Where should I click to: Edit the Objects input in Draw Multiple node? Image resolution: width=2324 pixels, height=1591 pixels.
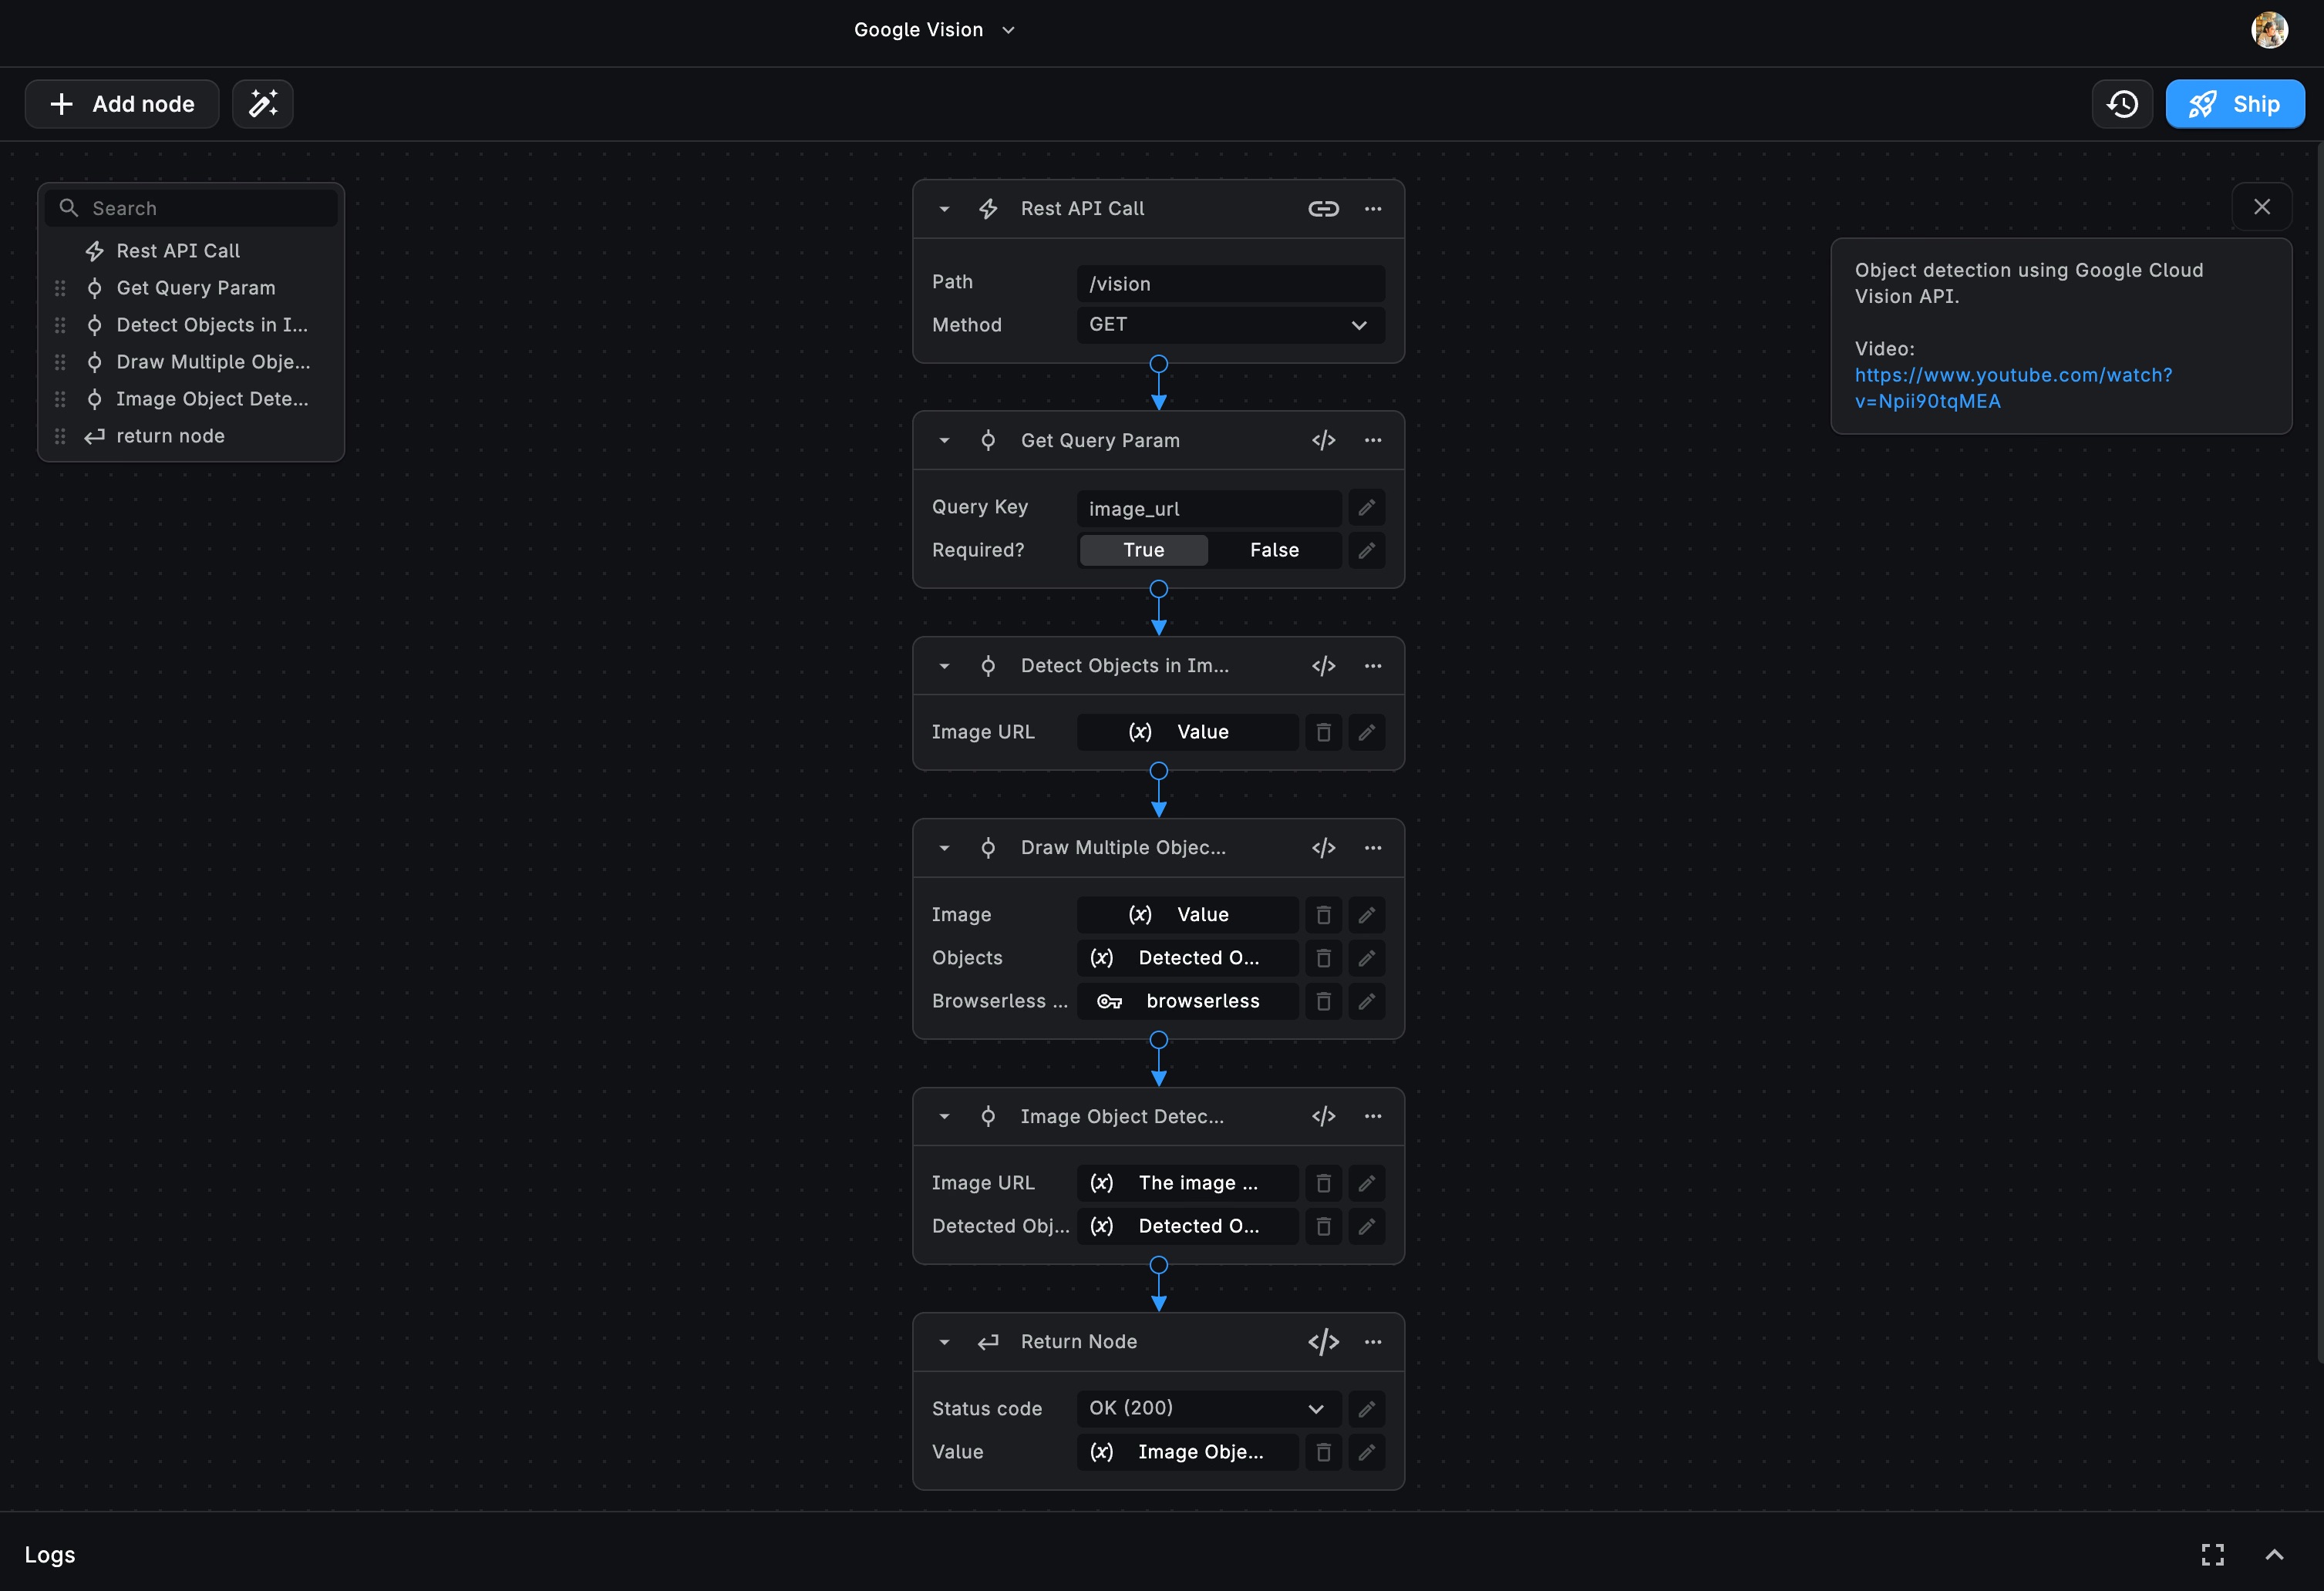1366,958
